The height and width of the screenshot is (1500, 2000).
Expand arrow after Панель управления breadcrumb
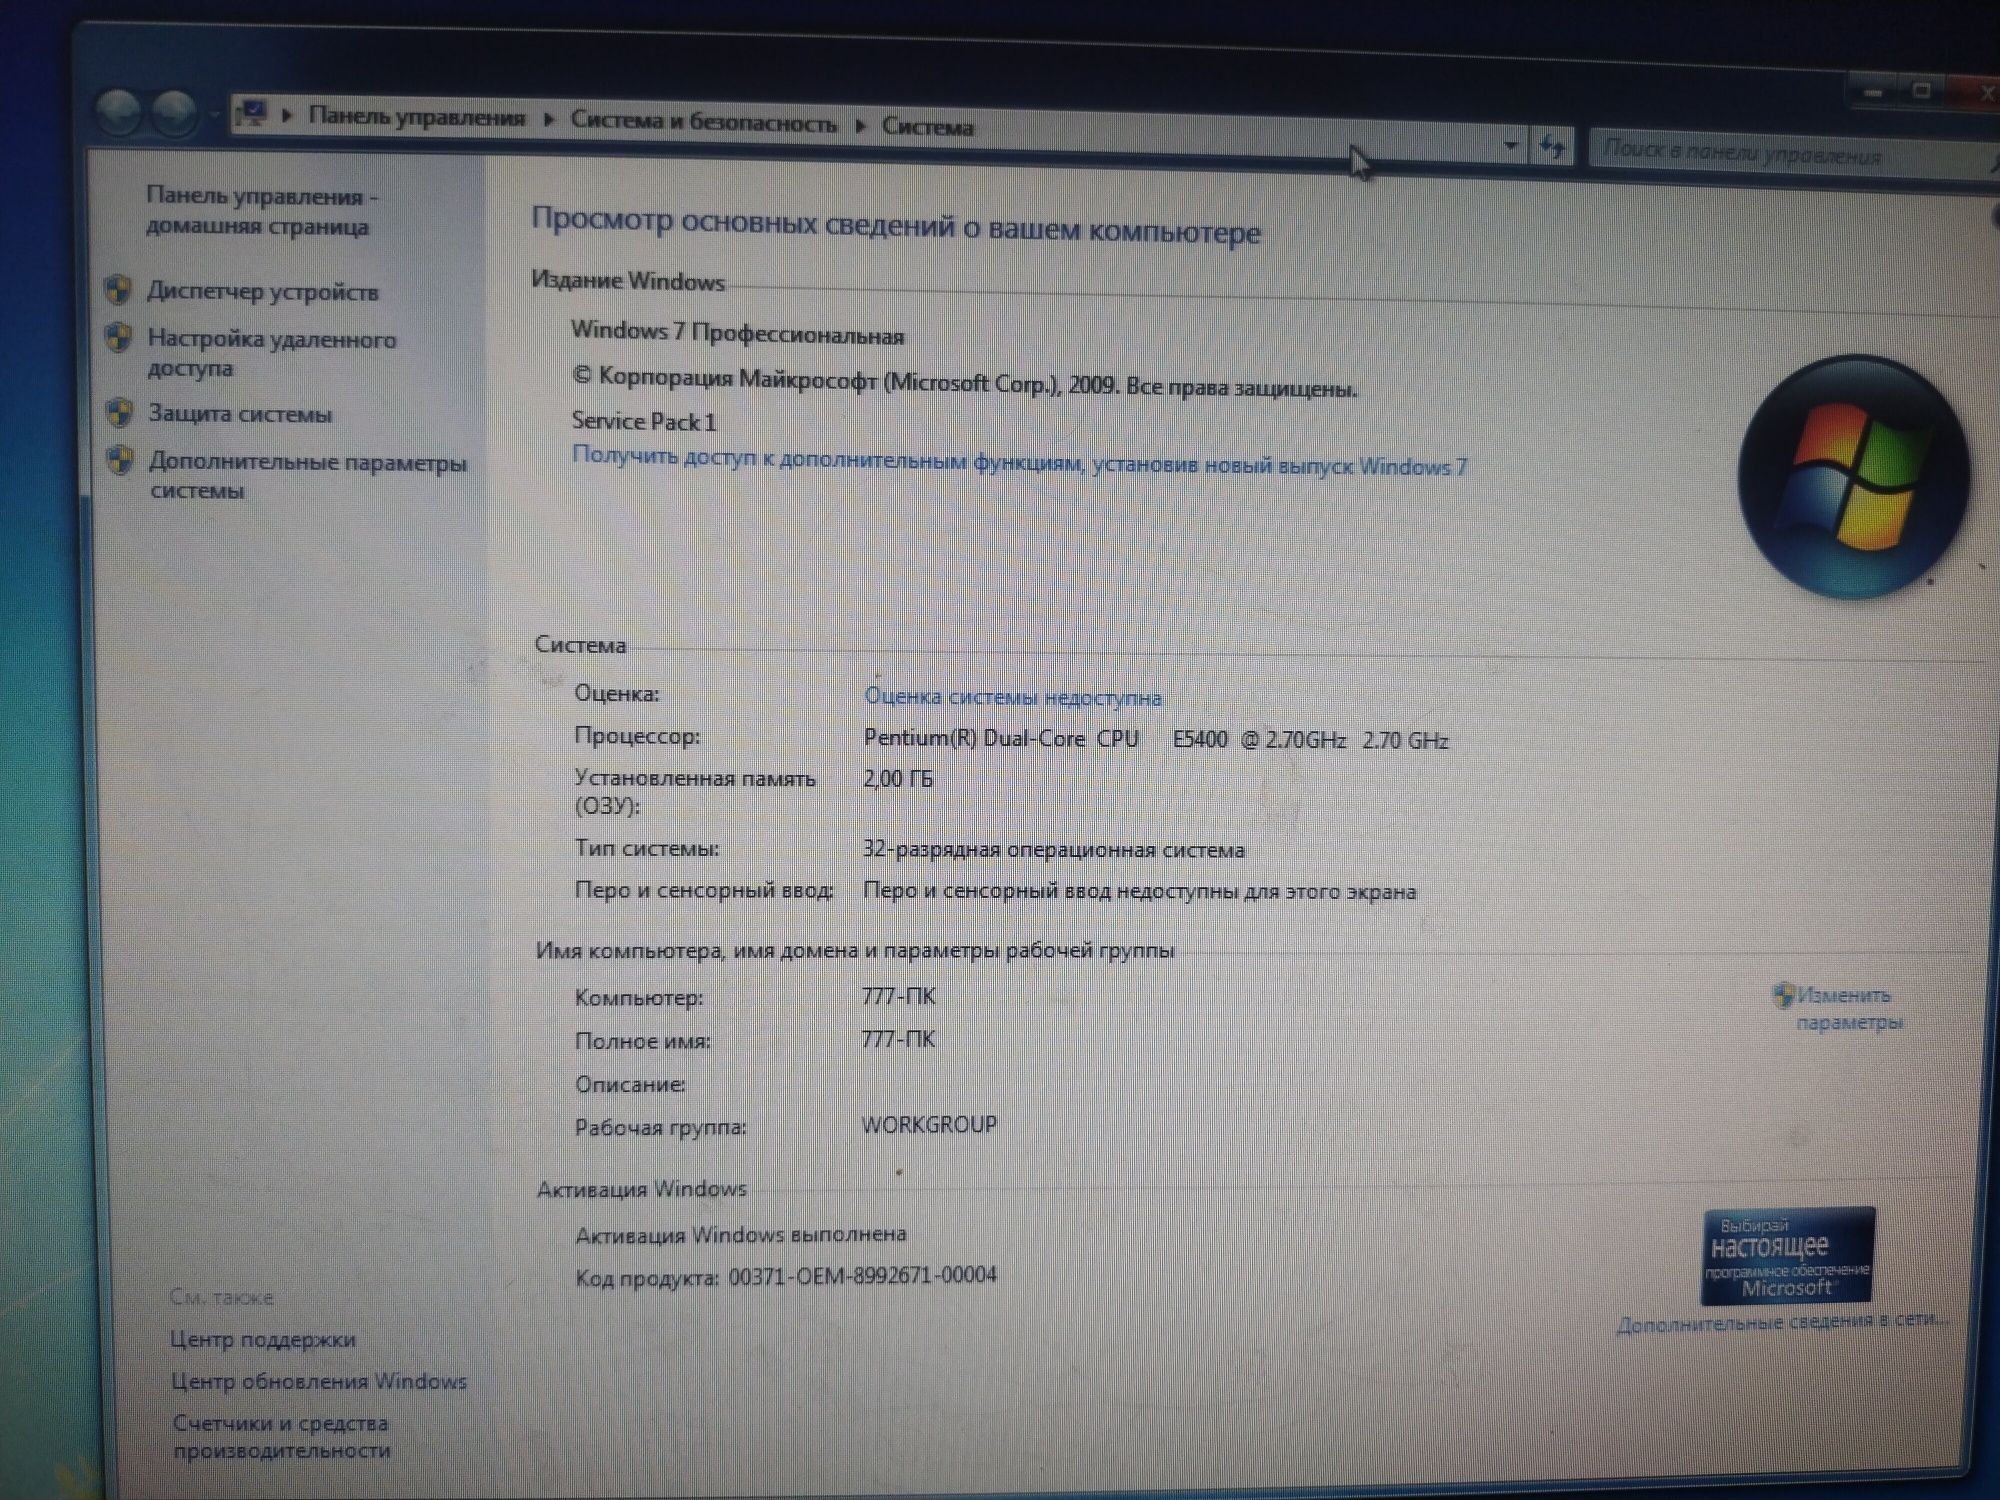pyautogui.click(x=549, y=119)
